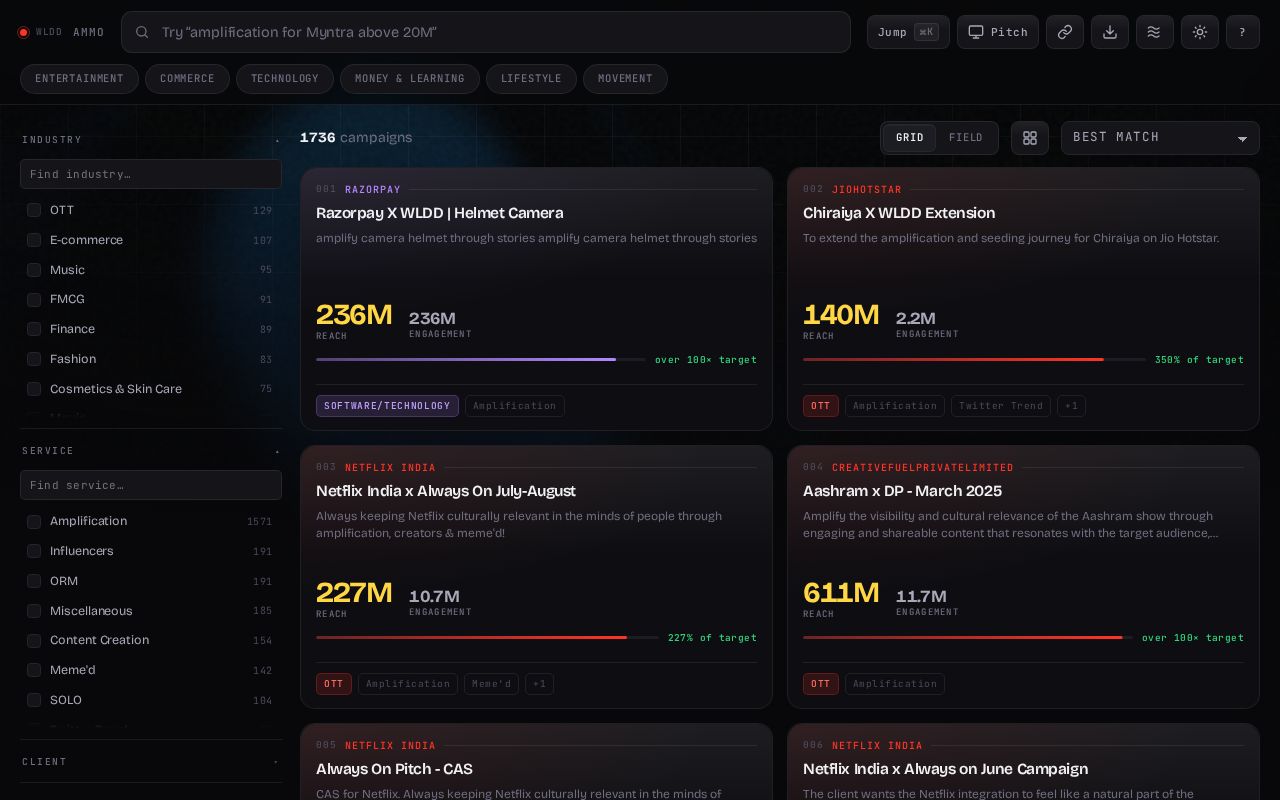Switch to the Technology category
Screen dimensions: 1280x800
[285, 79]
